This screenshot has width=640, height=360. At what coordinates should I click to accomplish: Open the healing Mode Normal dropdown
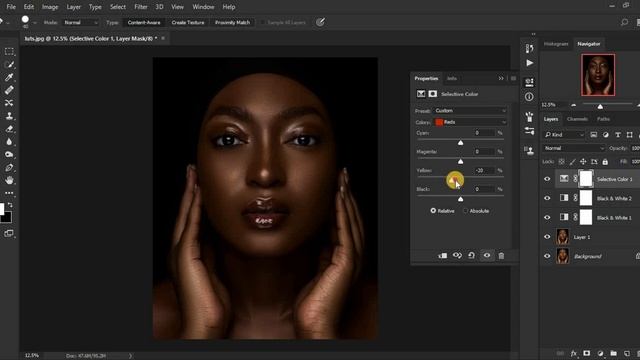[80, 22]
